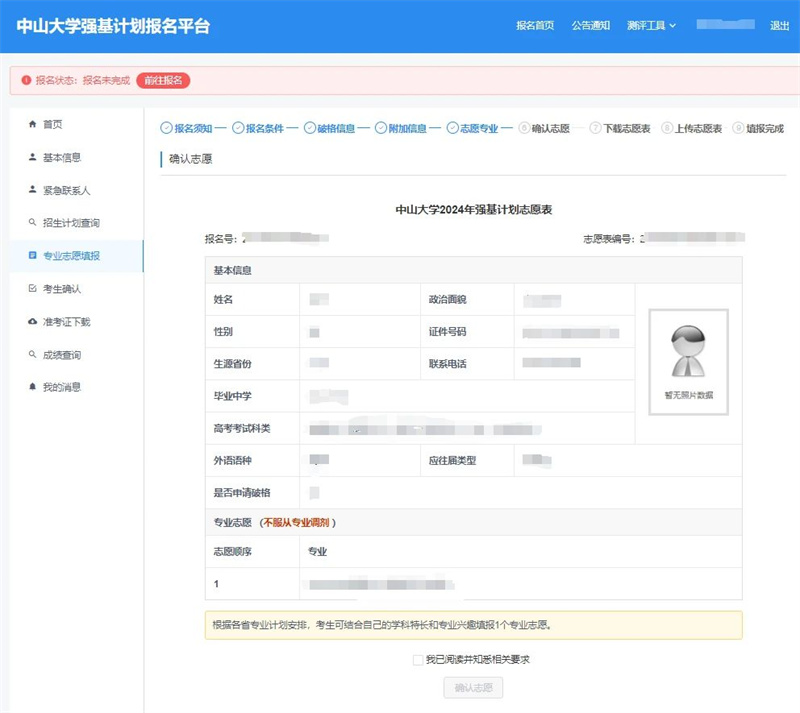Click the red warning icon in status banner
The image size is (800, 713).
[26, 80]
